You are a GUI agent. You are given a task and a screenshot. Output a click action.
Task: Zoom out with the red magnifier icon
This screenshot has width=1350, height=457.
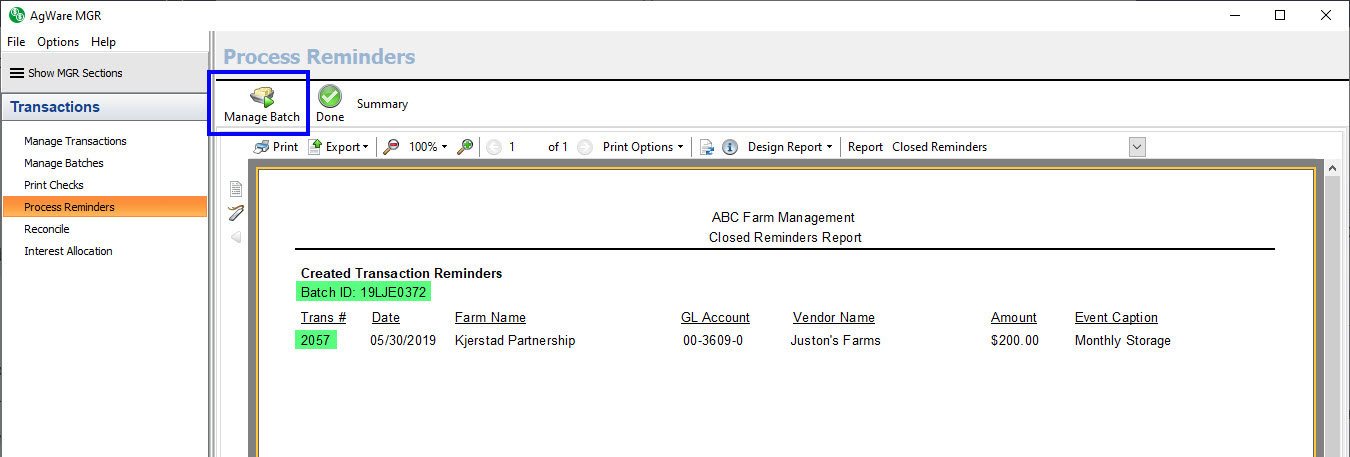coord(392,147)
